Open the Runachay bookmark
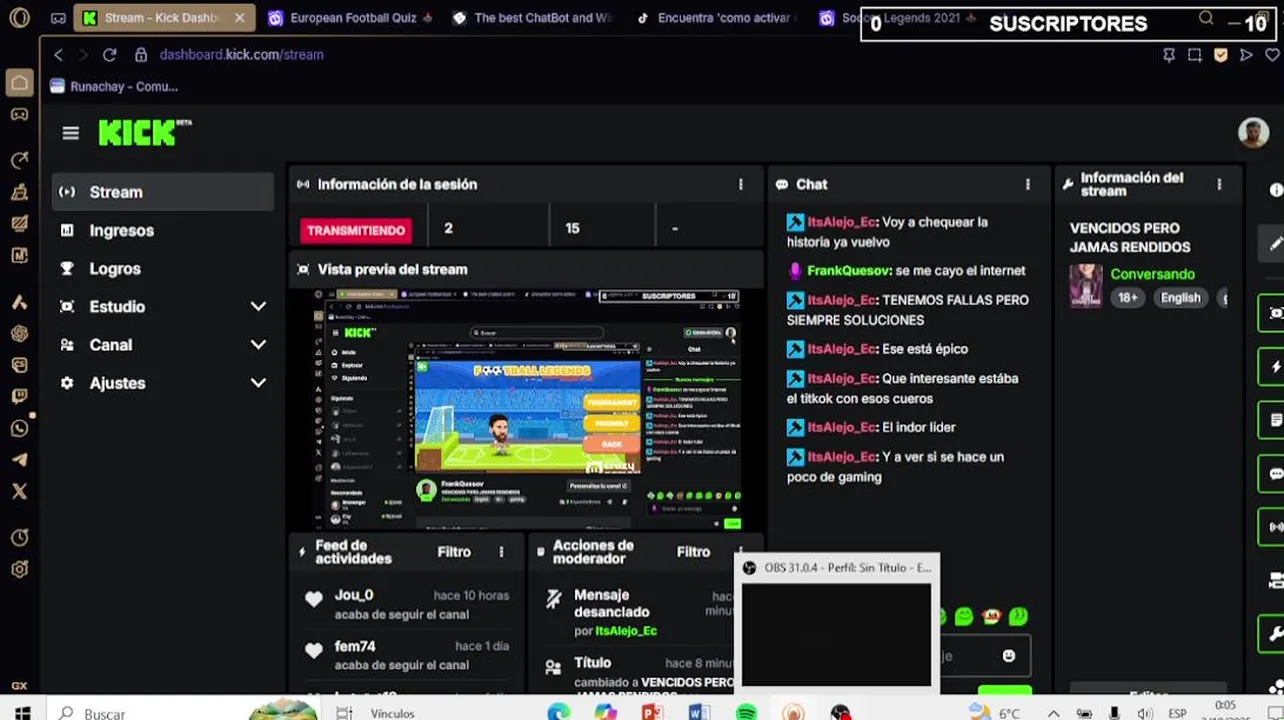Viewport: 1284px width, 720px height. tap(114, 87)
